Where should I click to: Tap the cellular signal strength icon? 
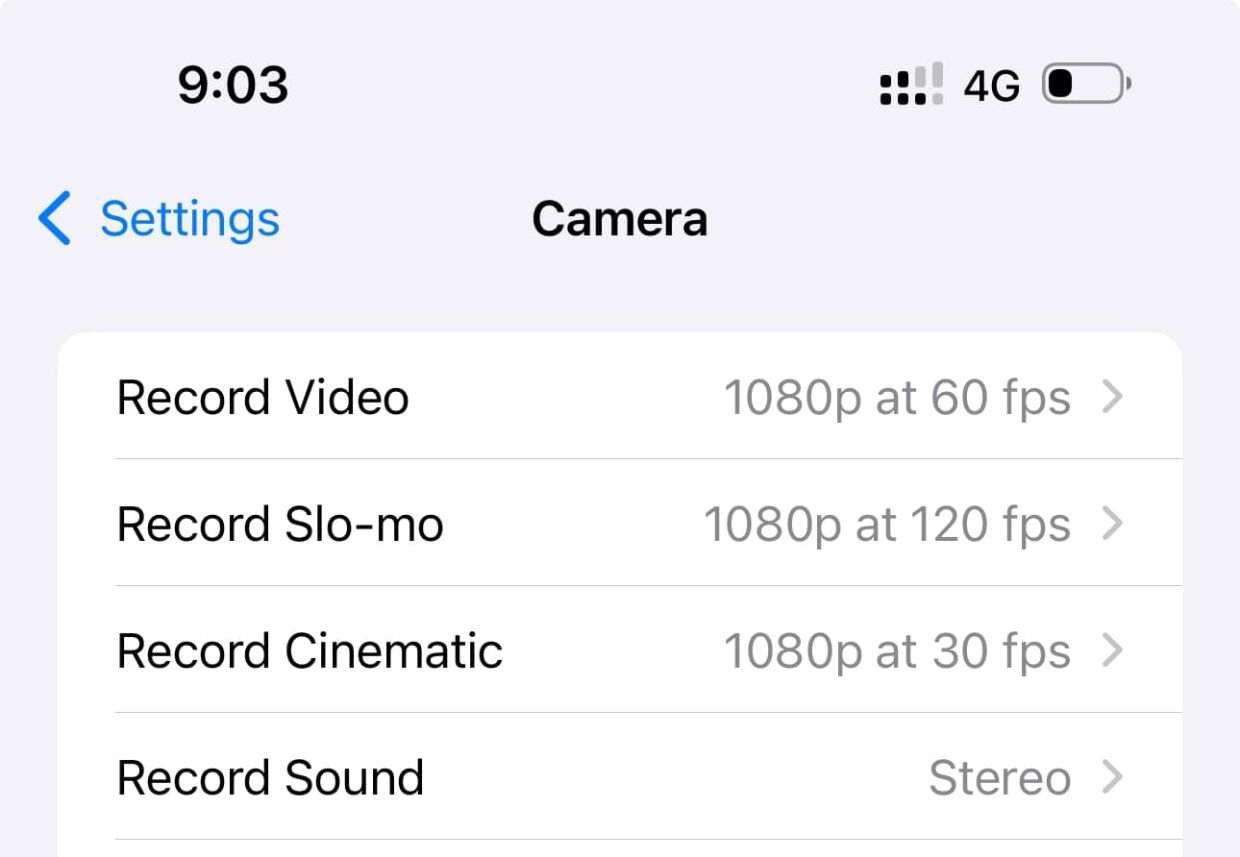coord(911,87)
